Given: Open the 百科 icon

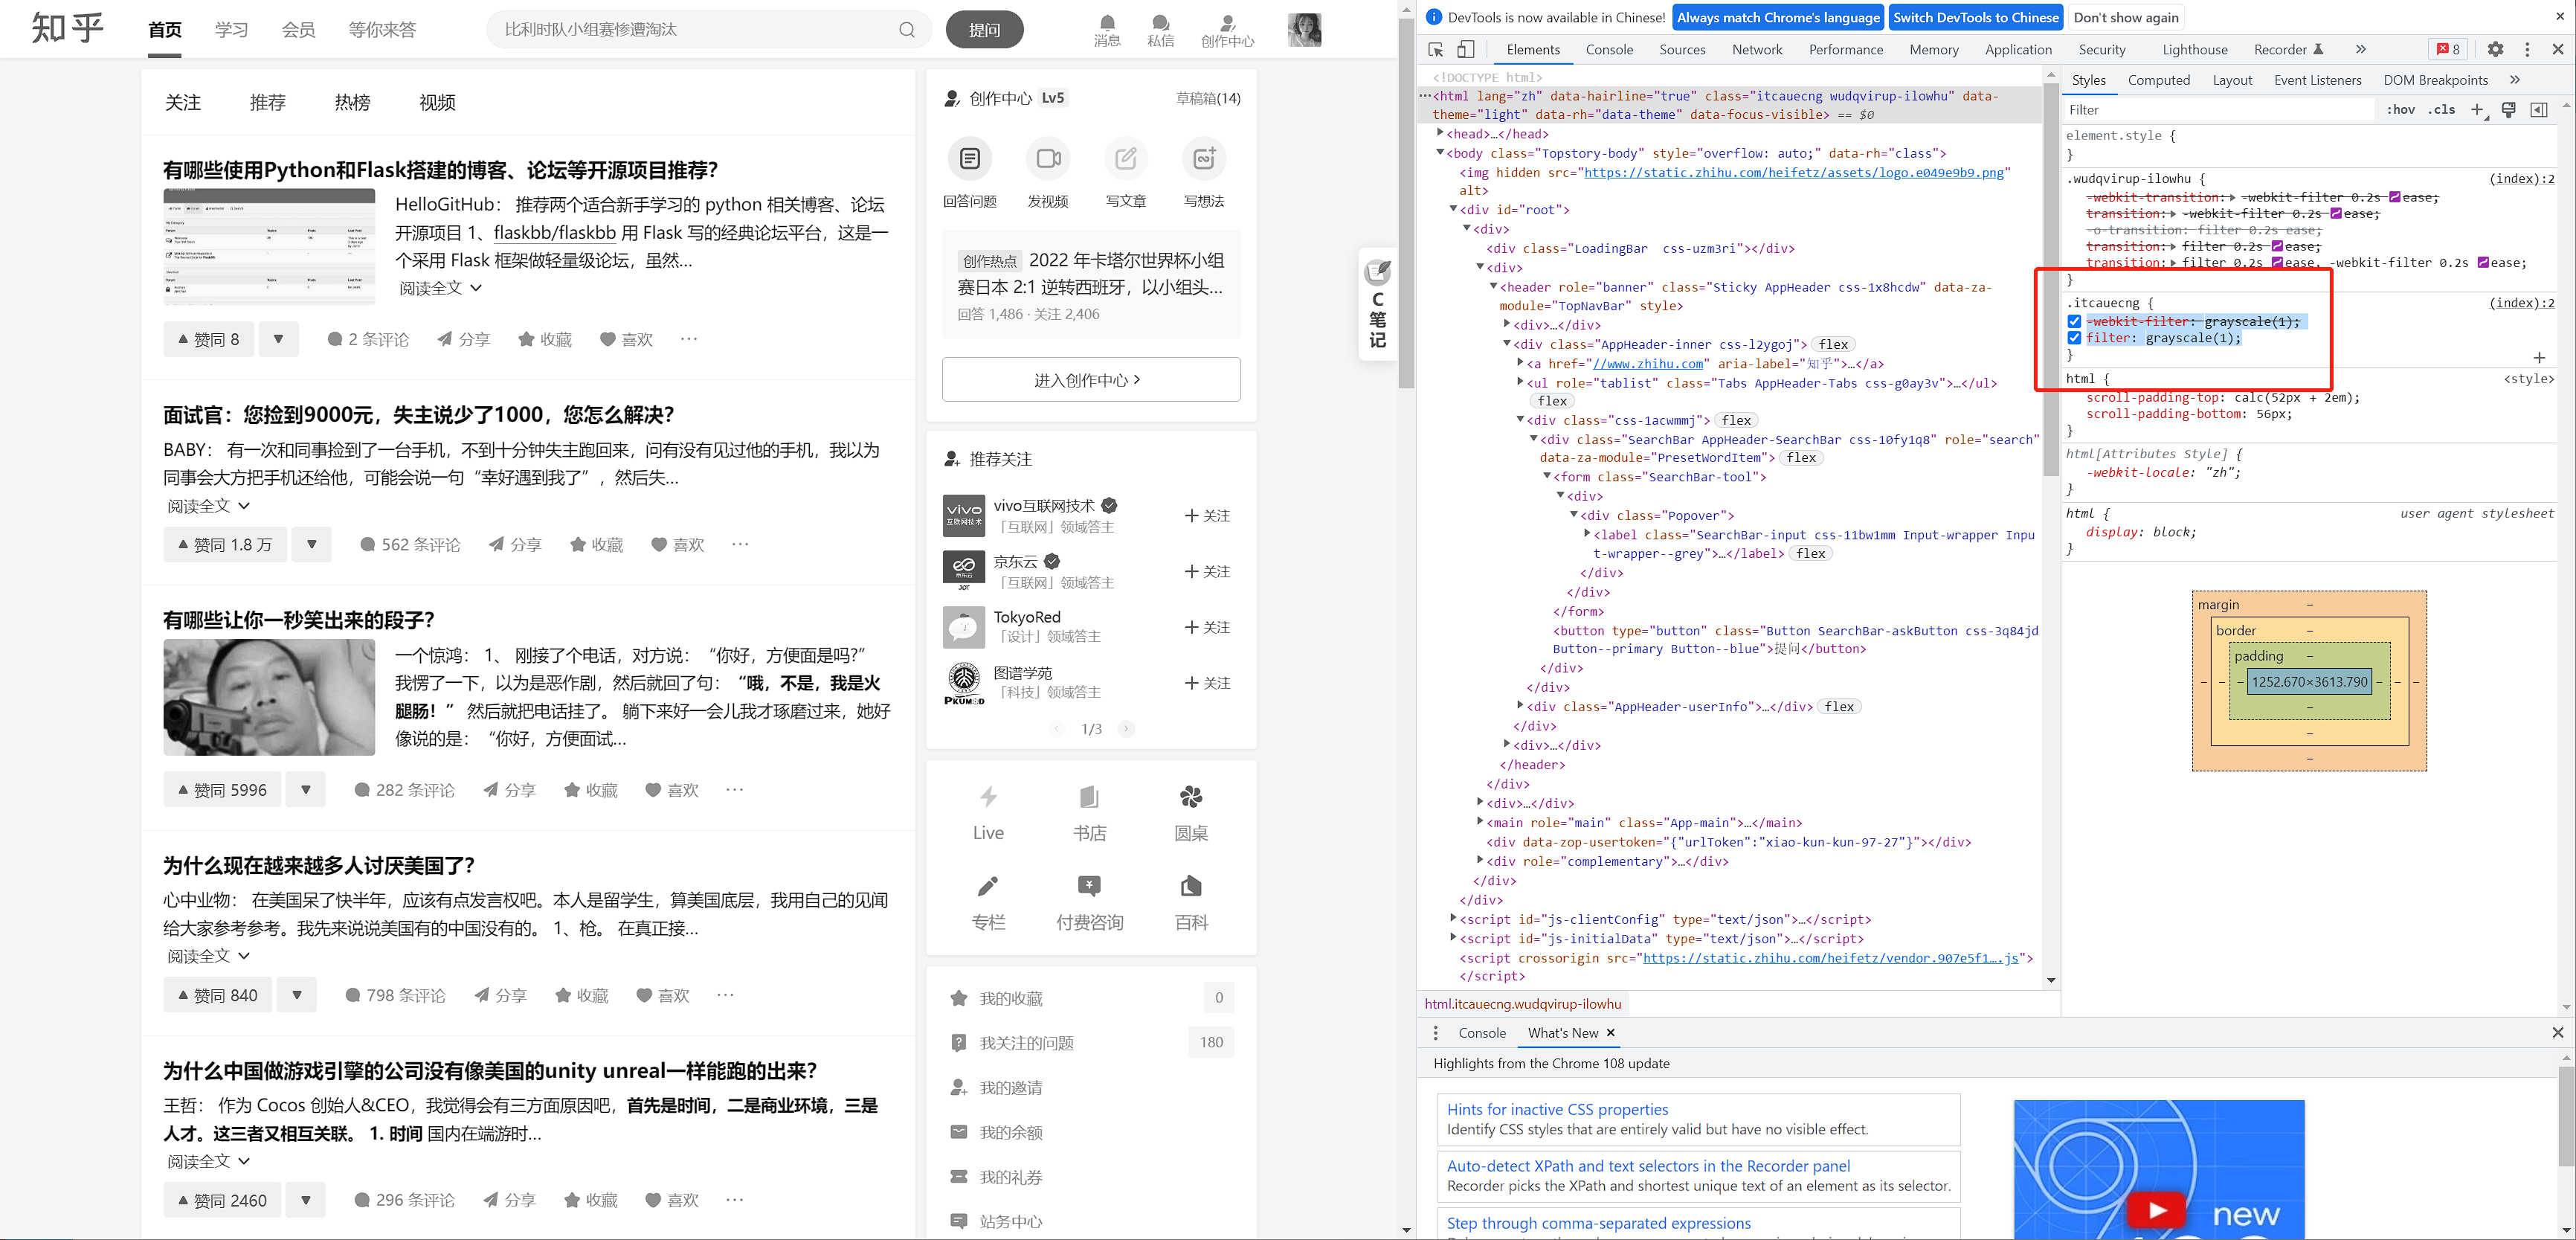Looking at the screenshot, I should 1191,886.
